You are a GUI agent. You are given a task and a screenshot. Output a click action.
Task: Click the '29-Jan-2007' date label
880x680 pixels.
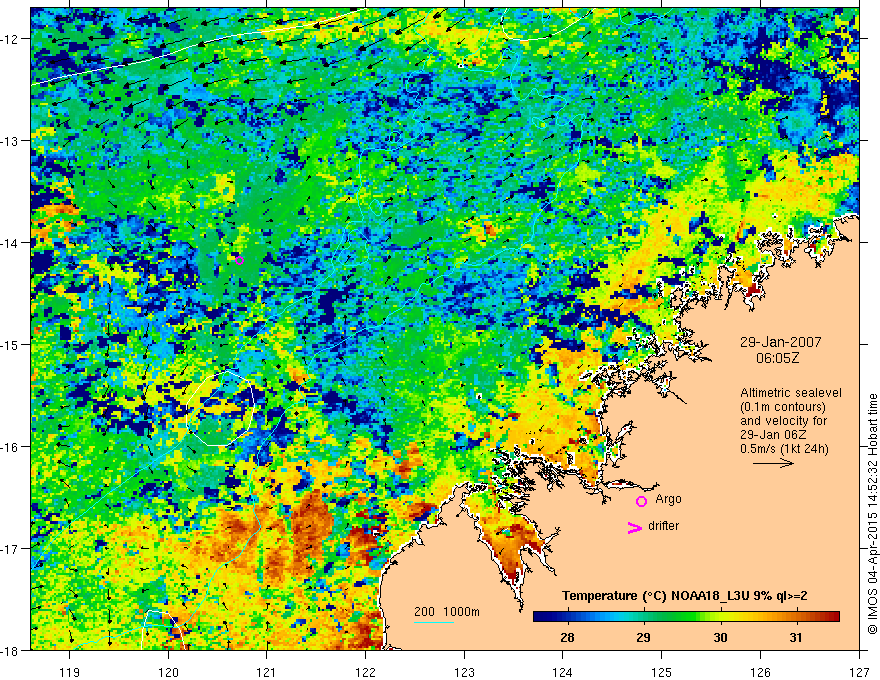(x=780, y=342)
